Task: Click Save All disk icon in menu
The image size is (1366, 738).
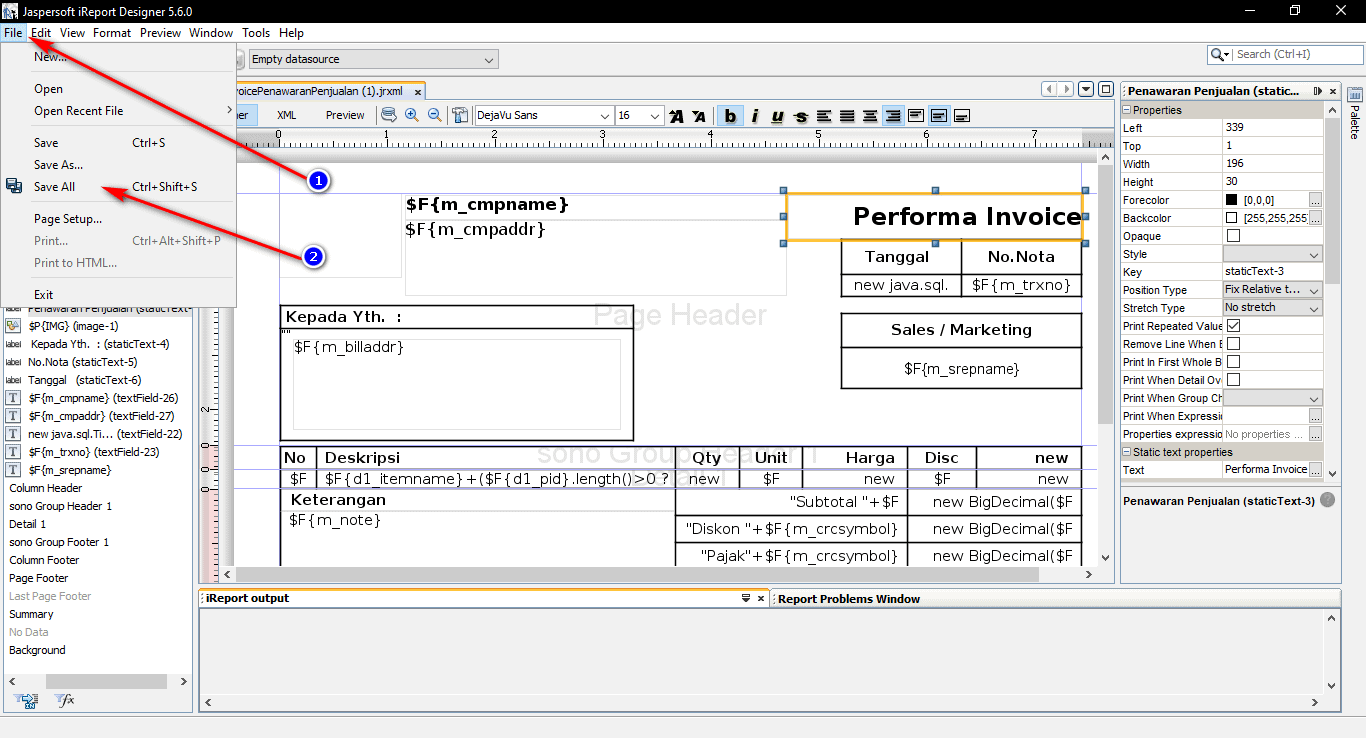Action: 14,186
